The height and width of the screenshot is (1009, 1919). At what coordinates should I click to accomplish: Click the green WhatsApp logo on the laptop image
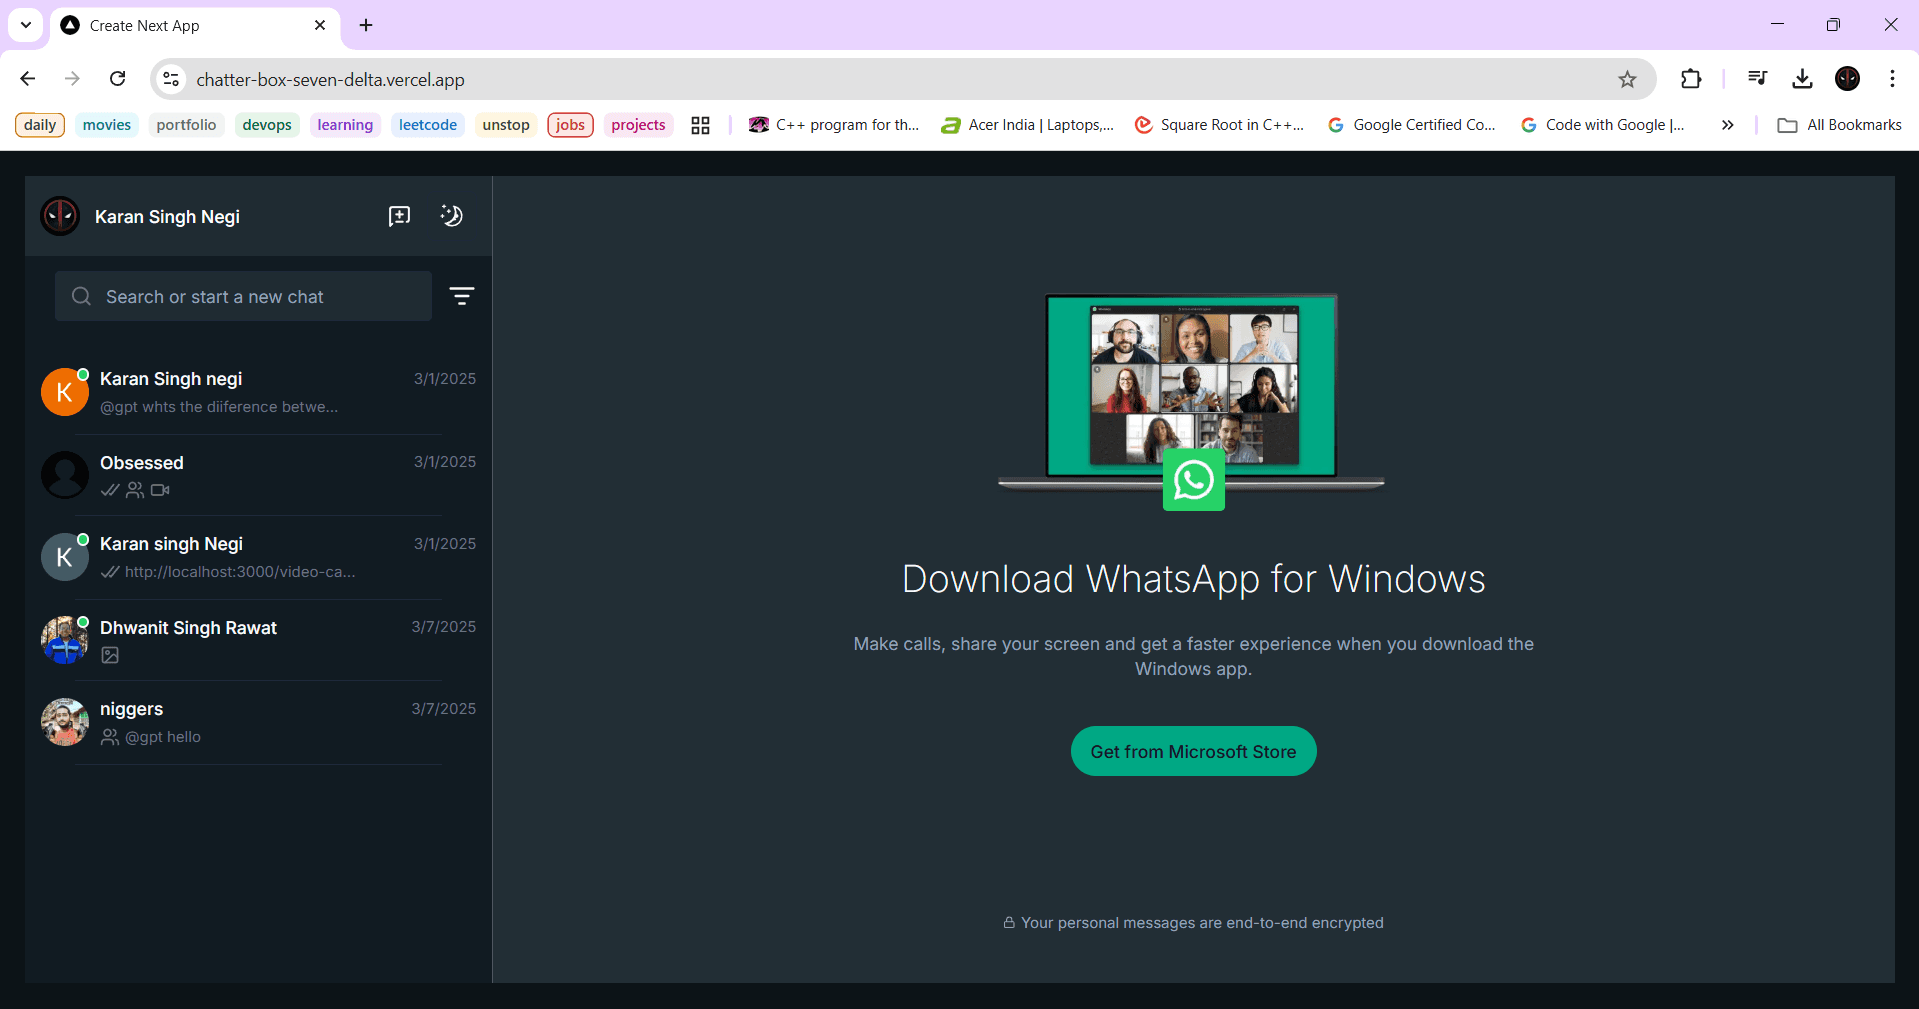click(1193, 480)
